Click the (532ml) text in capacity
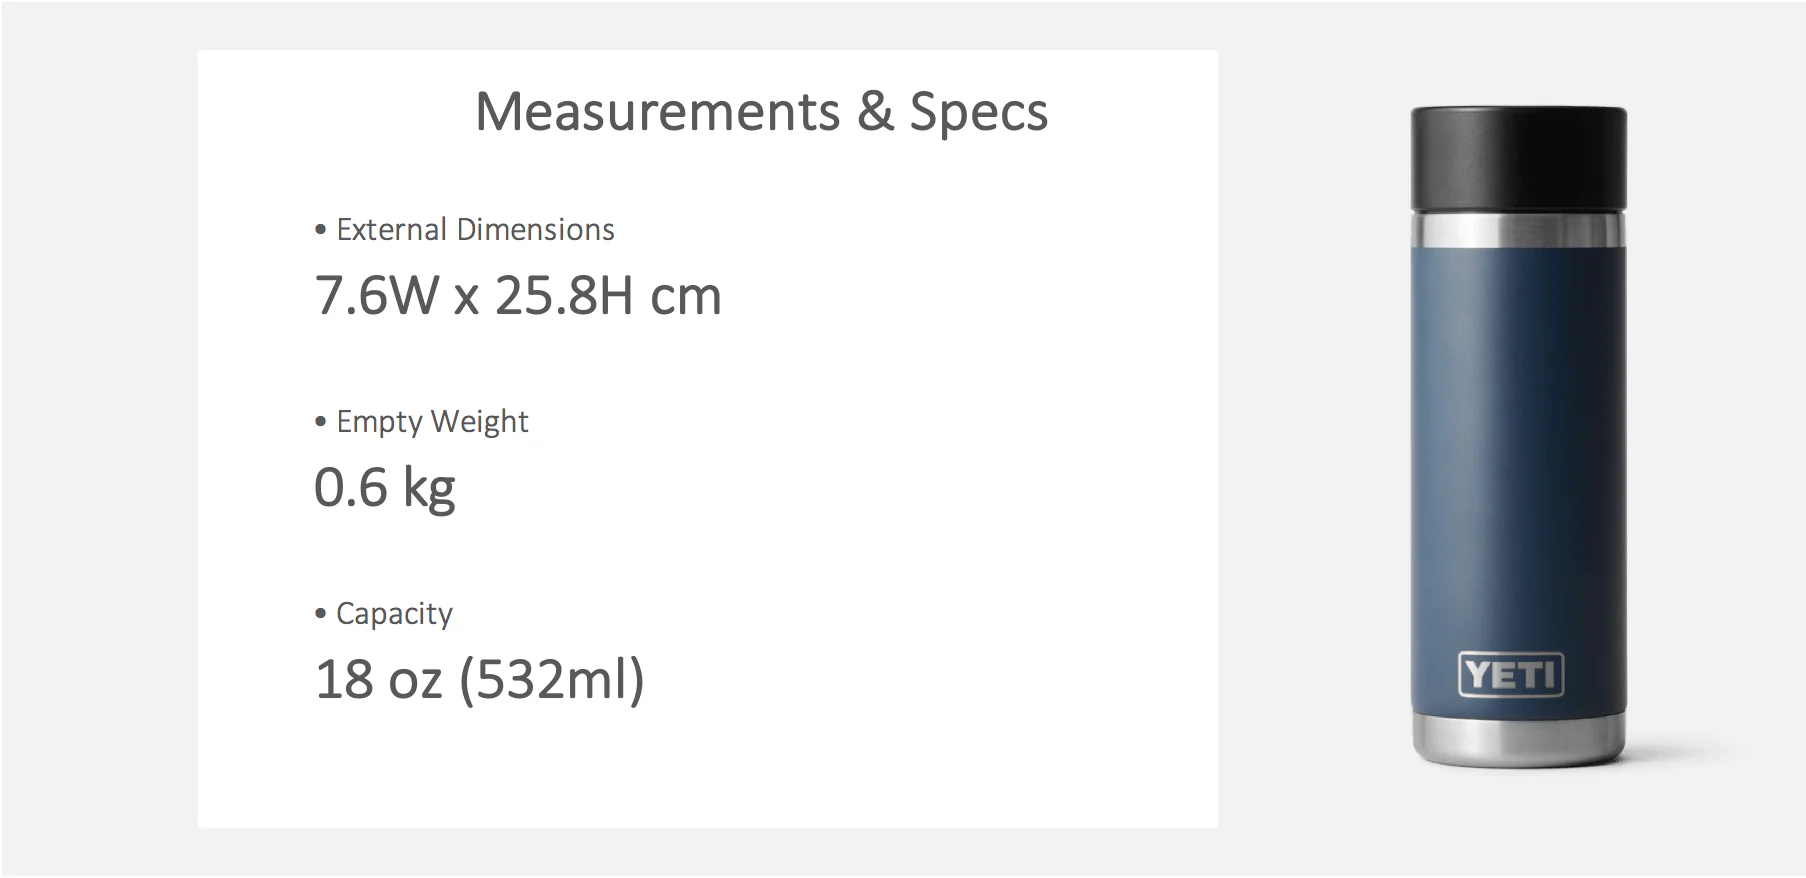 pyautogui.click(x=552, y=680)
